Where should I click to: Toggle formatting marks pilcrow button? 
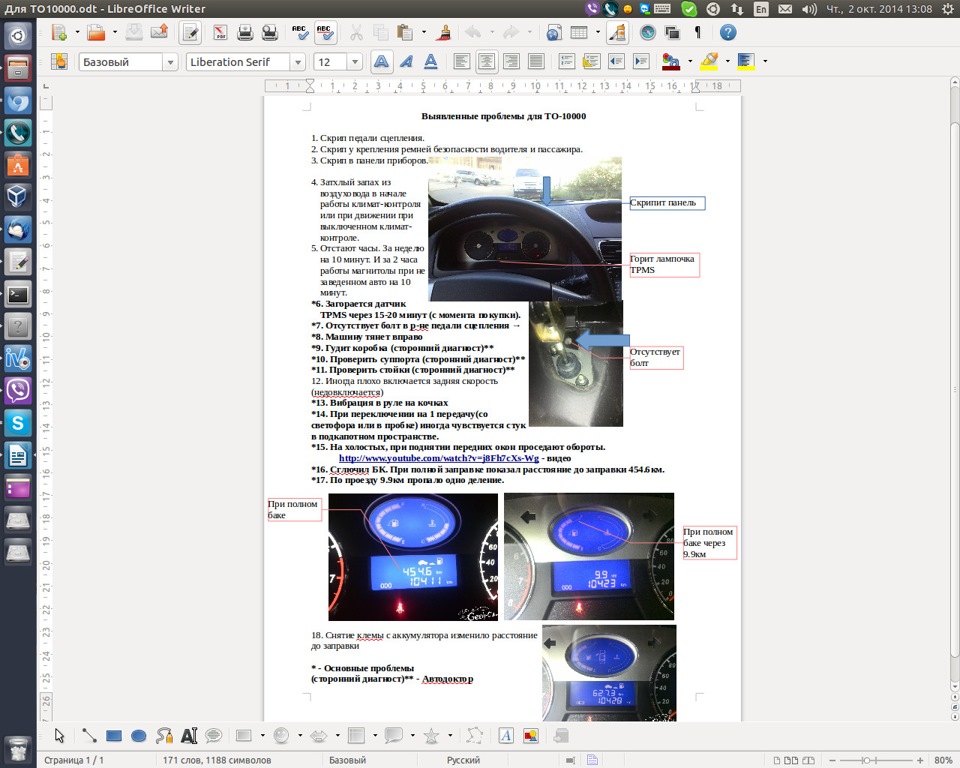(698, 33)
